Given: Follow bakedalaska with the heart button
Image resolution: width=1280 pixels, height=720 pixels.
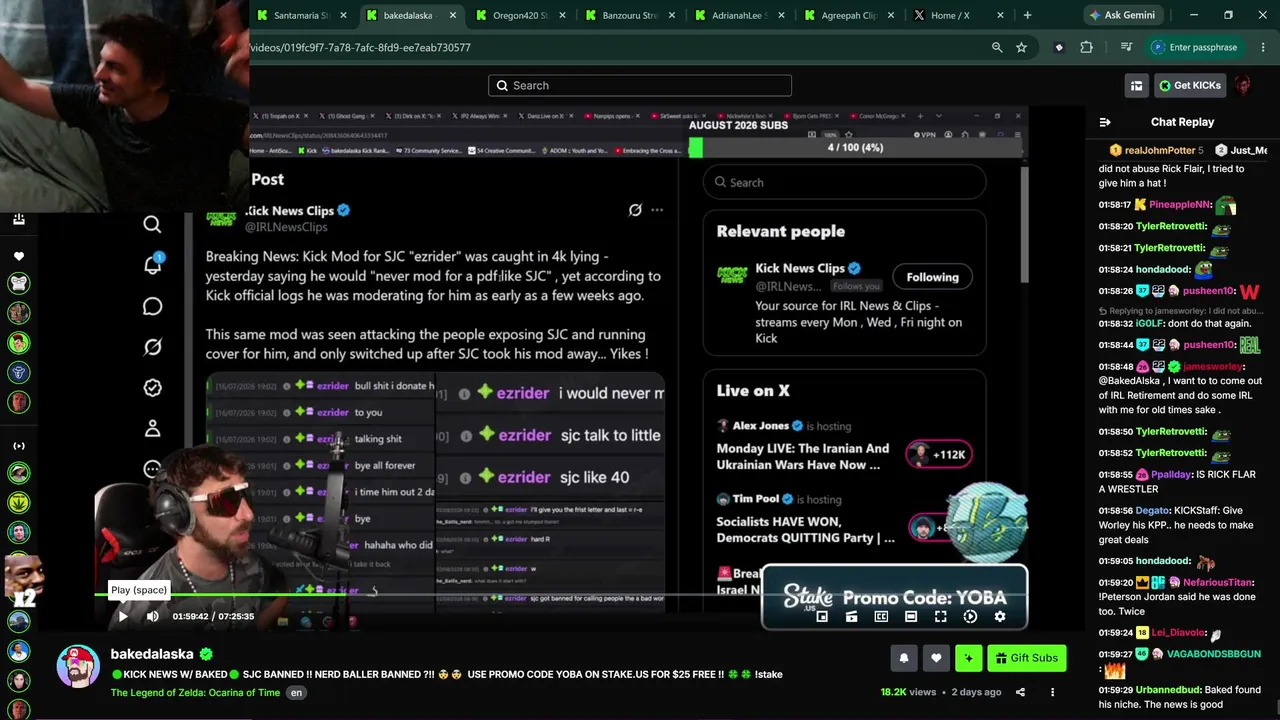Looking at the screenshot, I should click(936, 658).
